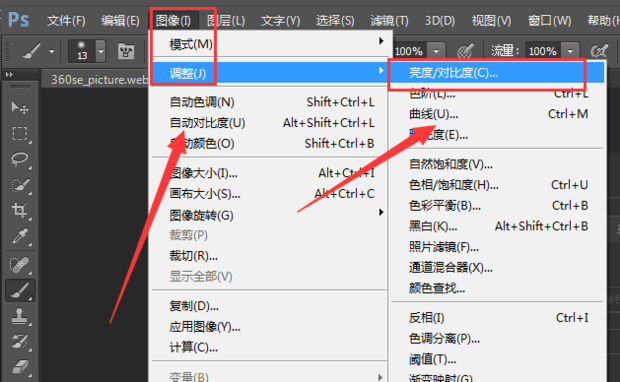Open the 文件(F) menu
The image size is (620, 382).
[66, 20]
